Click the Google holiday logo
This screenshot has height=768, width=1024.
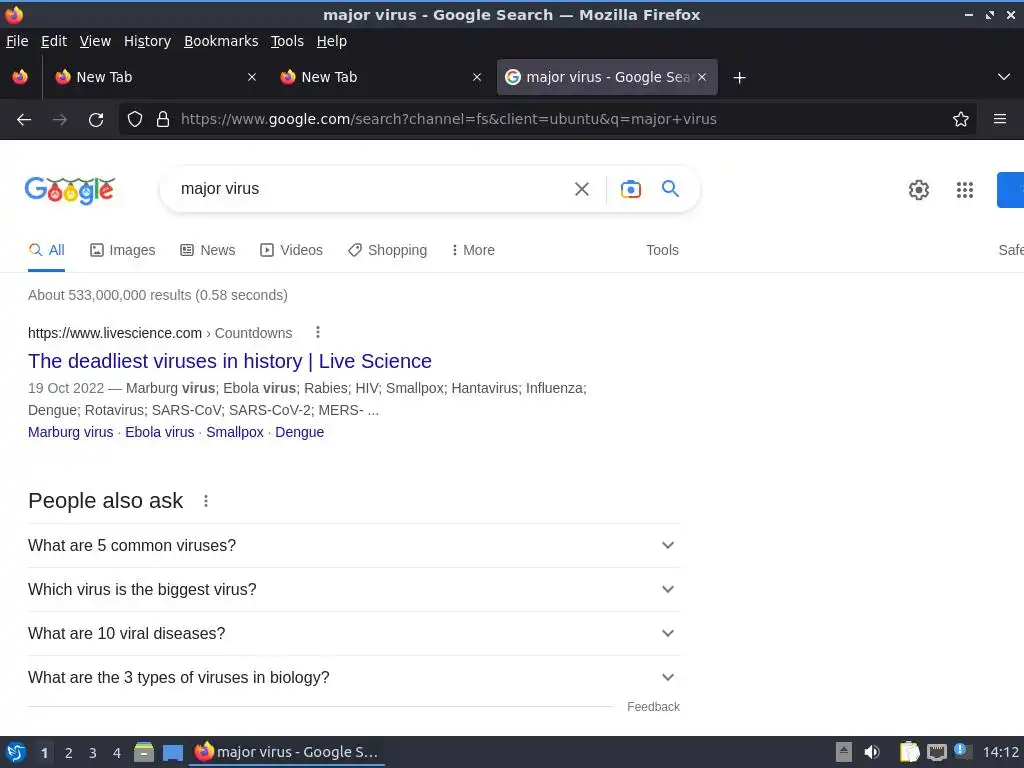(70, 191)
